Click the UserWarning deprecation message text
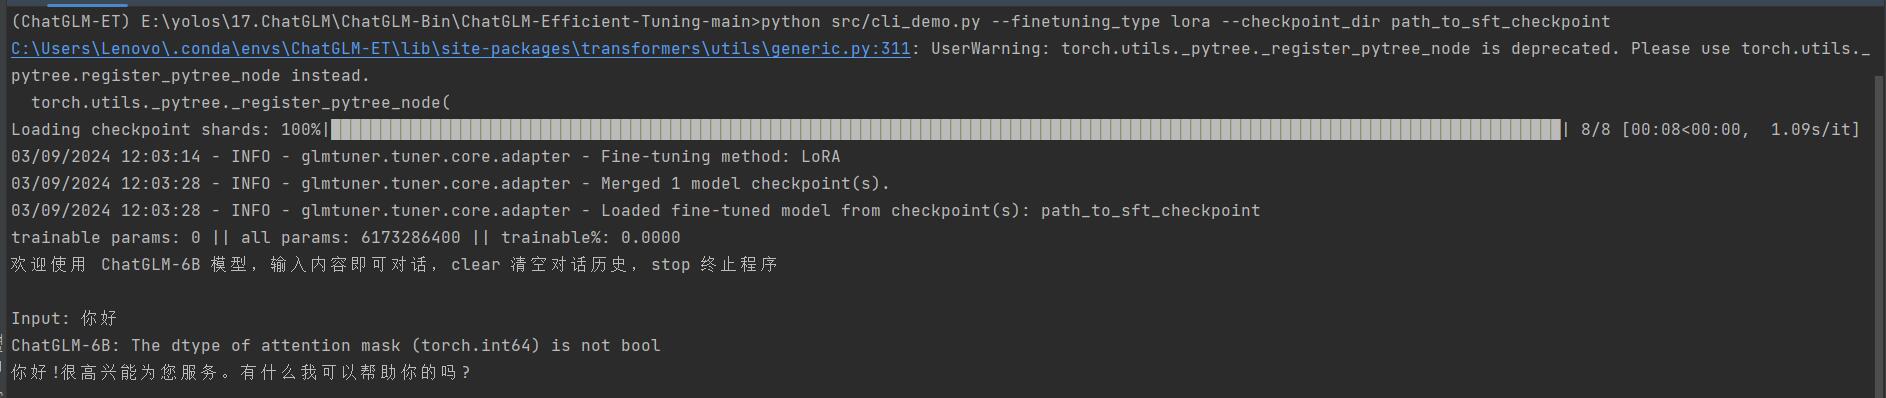Image resolution: width=1886 pixels, height=398 pixels. pyautogui.click(x=1400, y=48)
